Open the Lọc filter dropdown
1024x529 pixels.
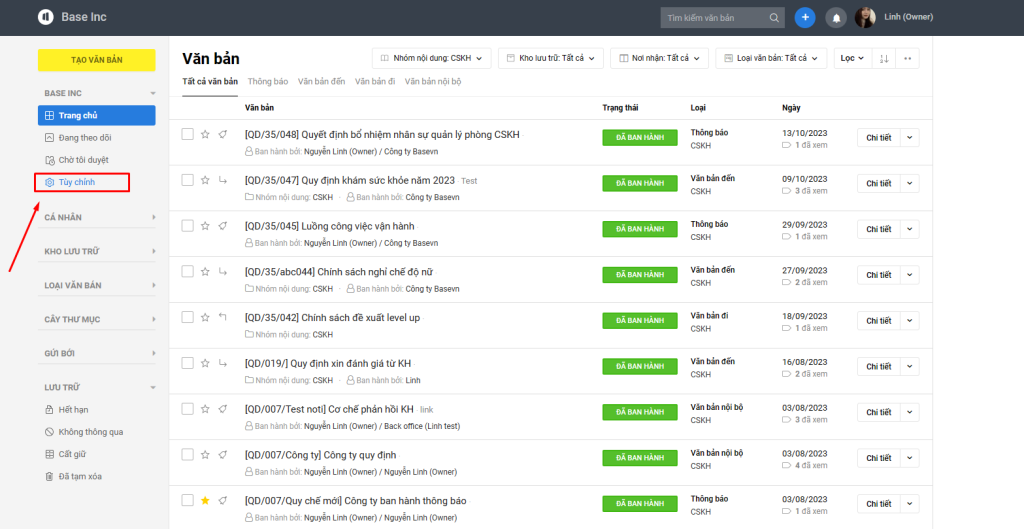(x=852, y=58)
